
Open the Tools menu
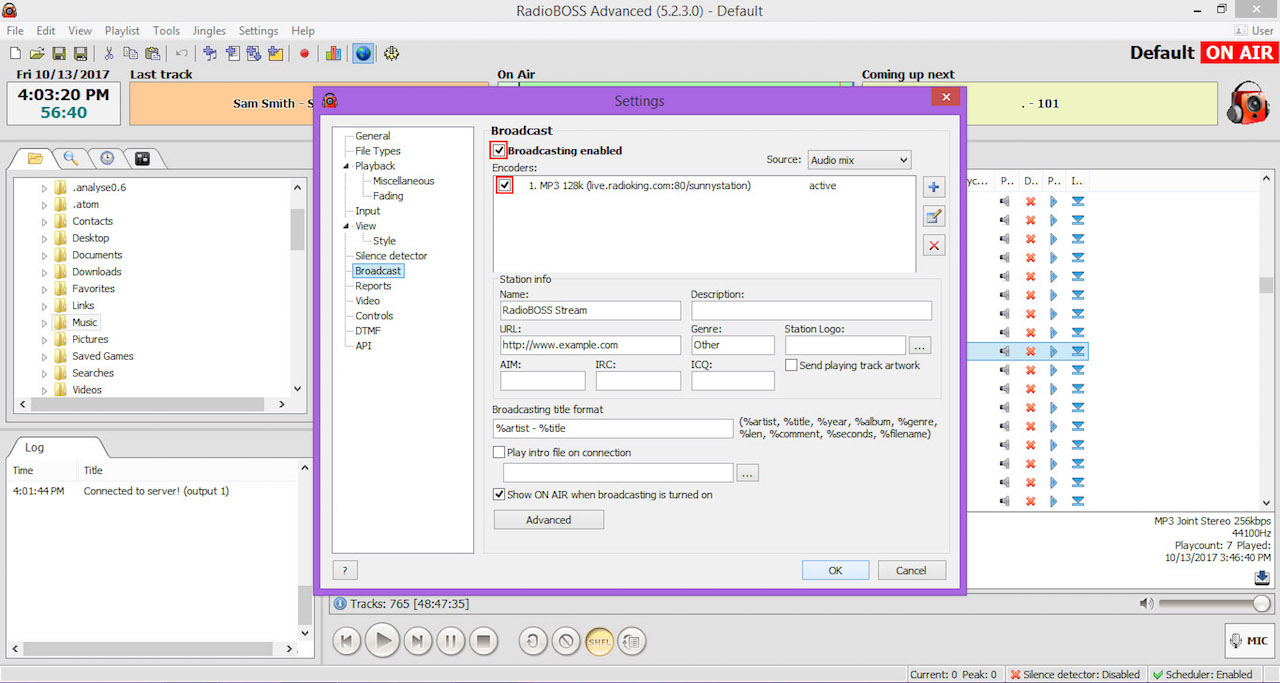point(167,31)
